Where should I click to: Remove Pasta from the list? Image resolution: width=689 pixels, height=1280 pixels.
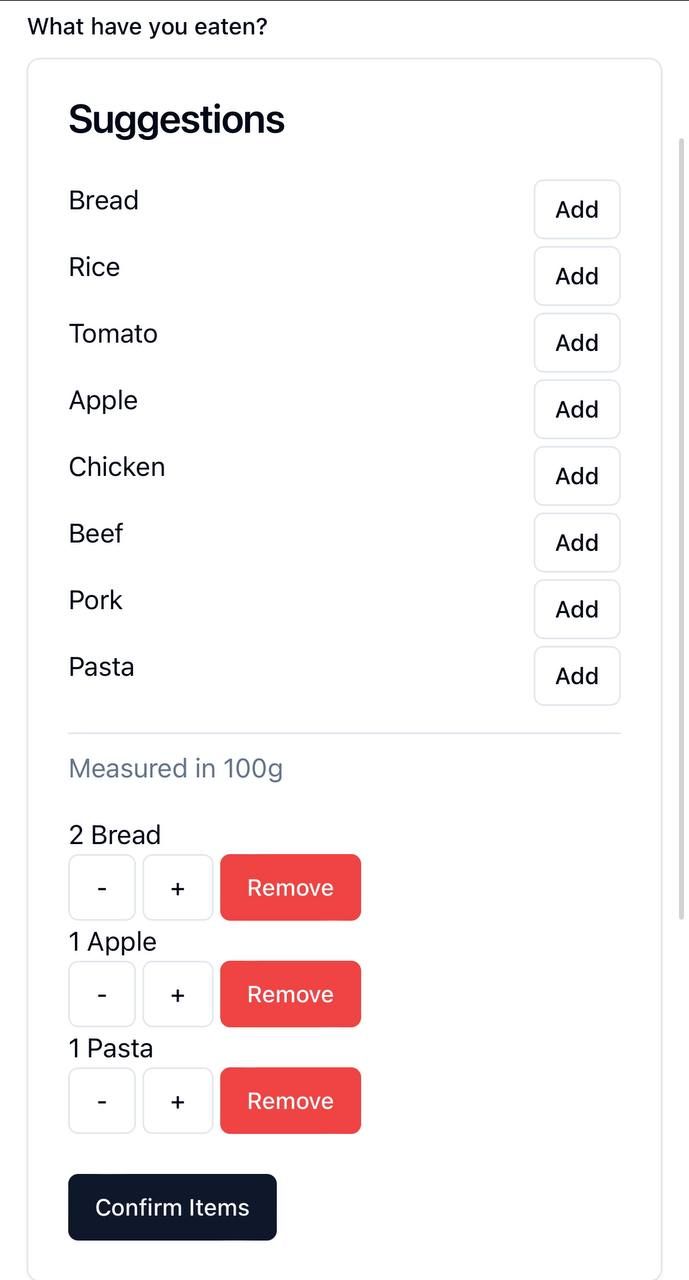290,1101
